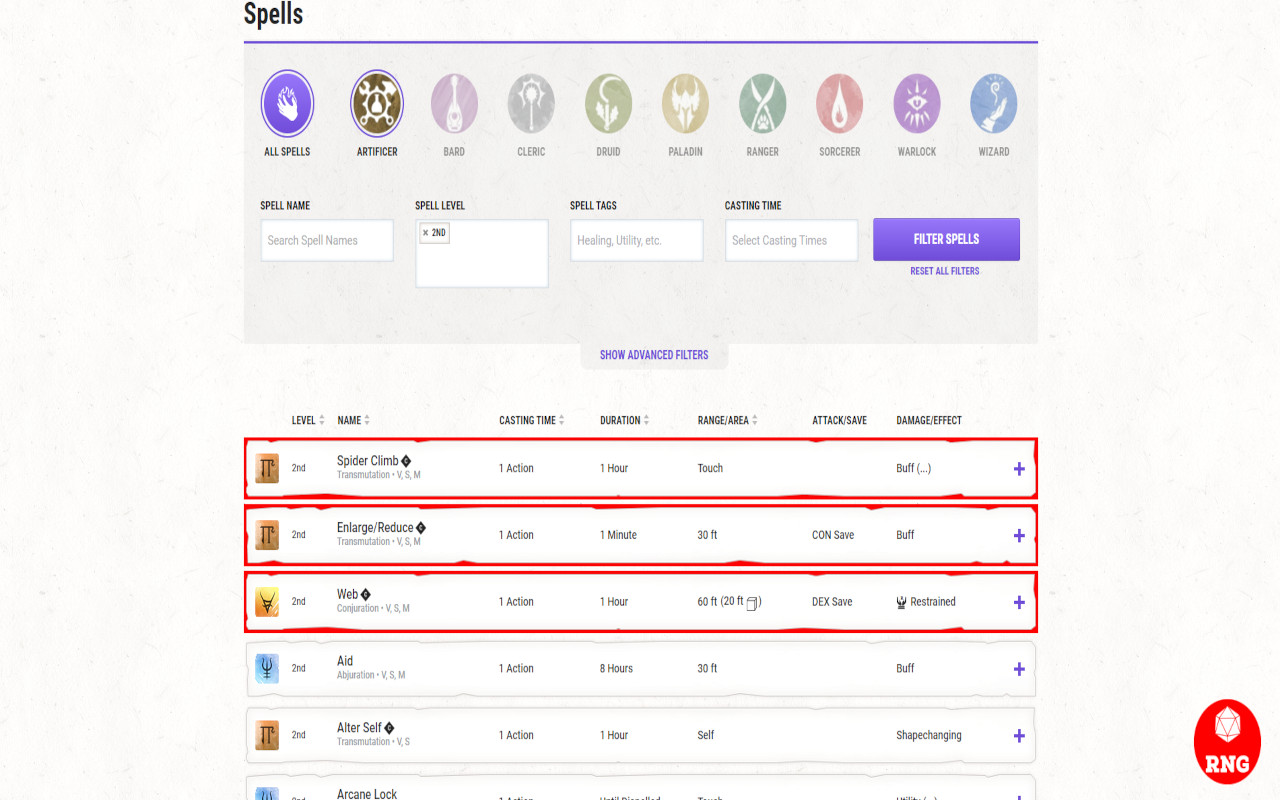Click the Spell Tags input field
Viewport: 1280px width, 800px height.
click(636, 240)
